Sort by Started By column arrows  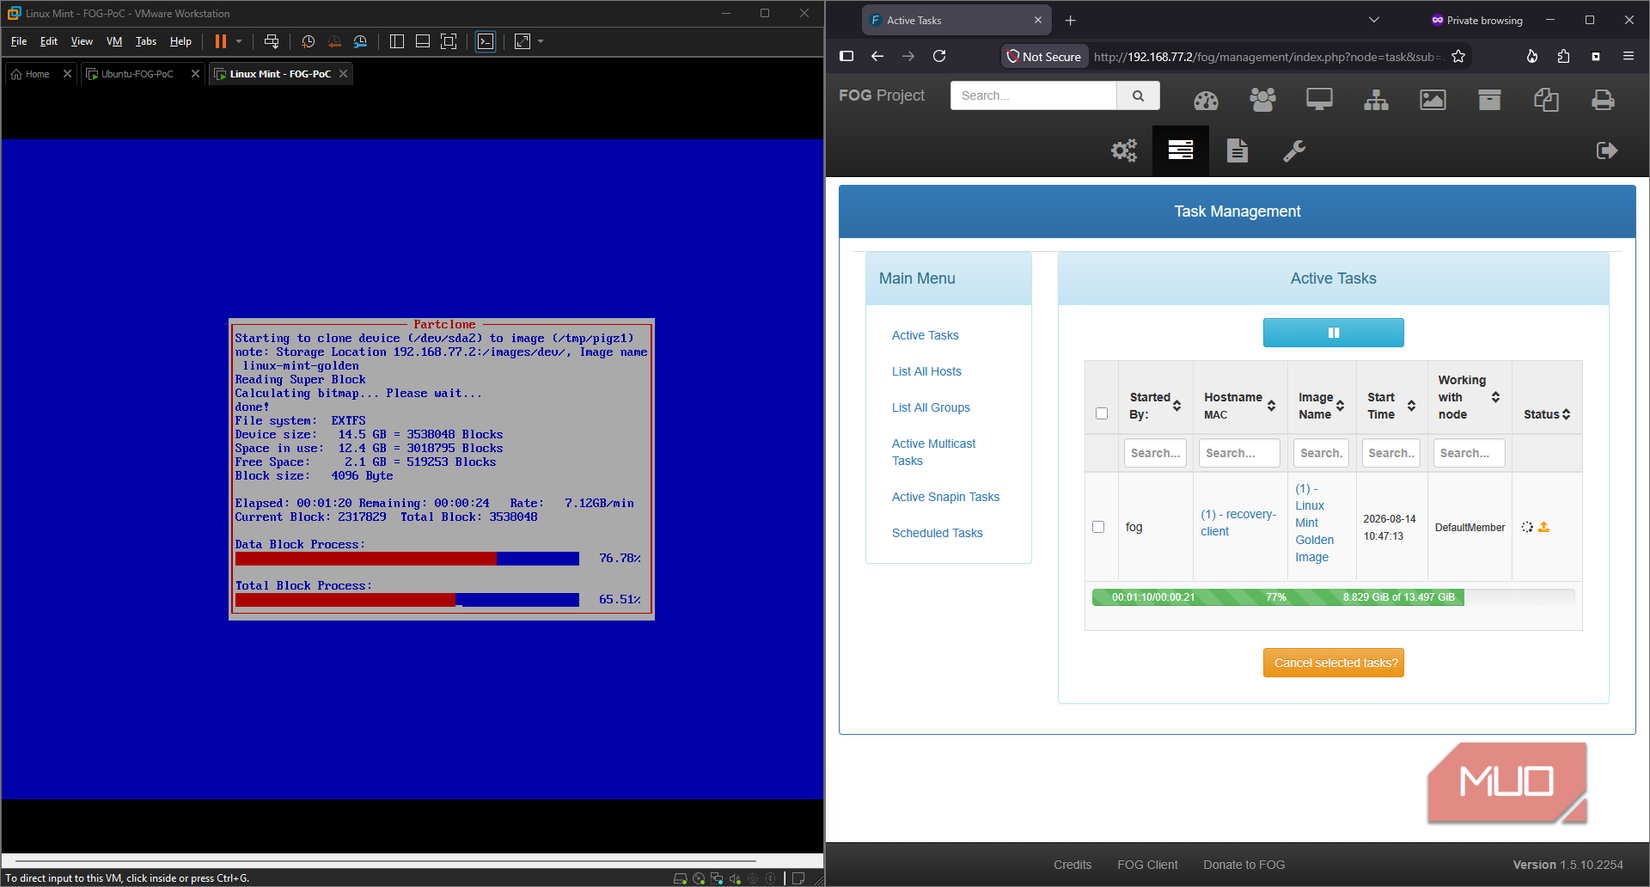tap(1177, 405)
